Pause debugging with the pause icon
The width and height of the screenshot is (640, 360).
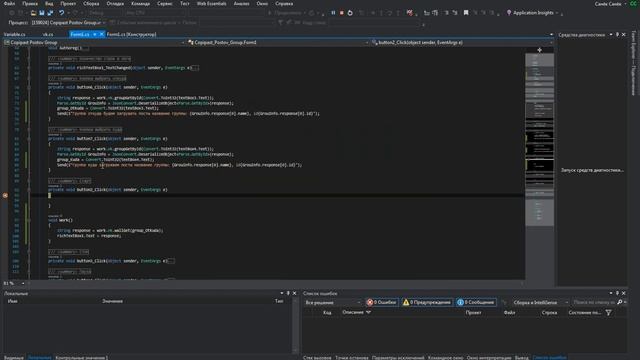coord(333,13)
